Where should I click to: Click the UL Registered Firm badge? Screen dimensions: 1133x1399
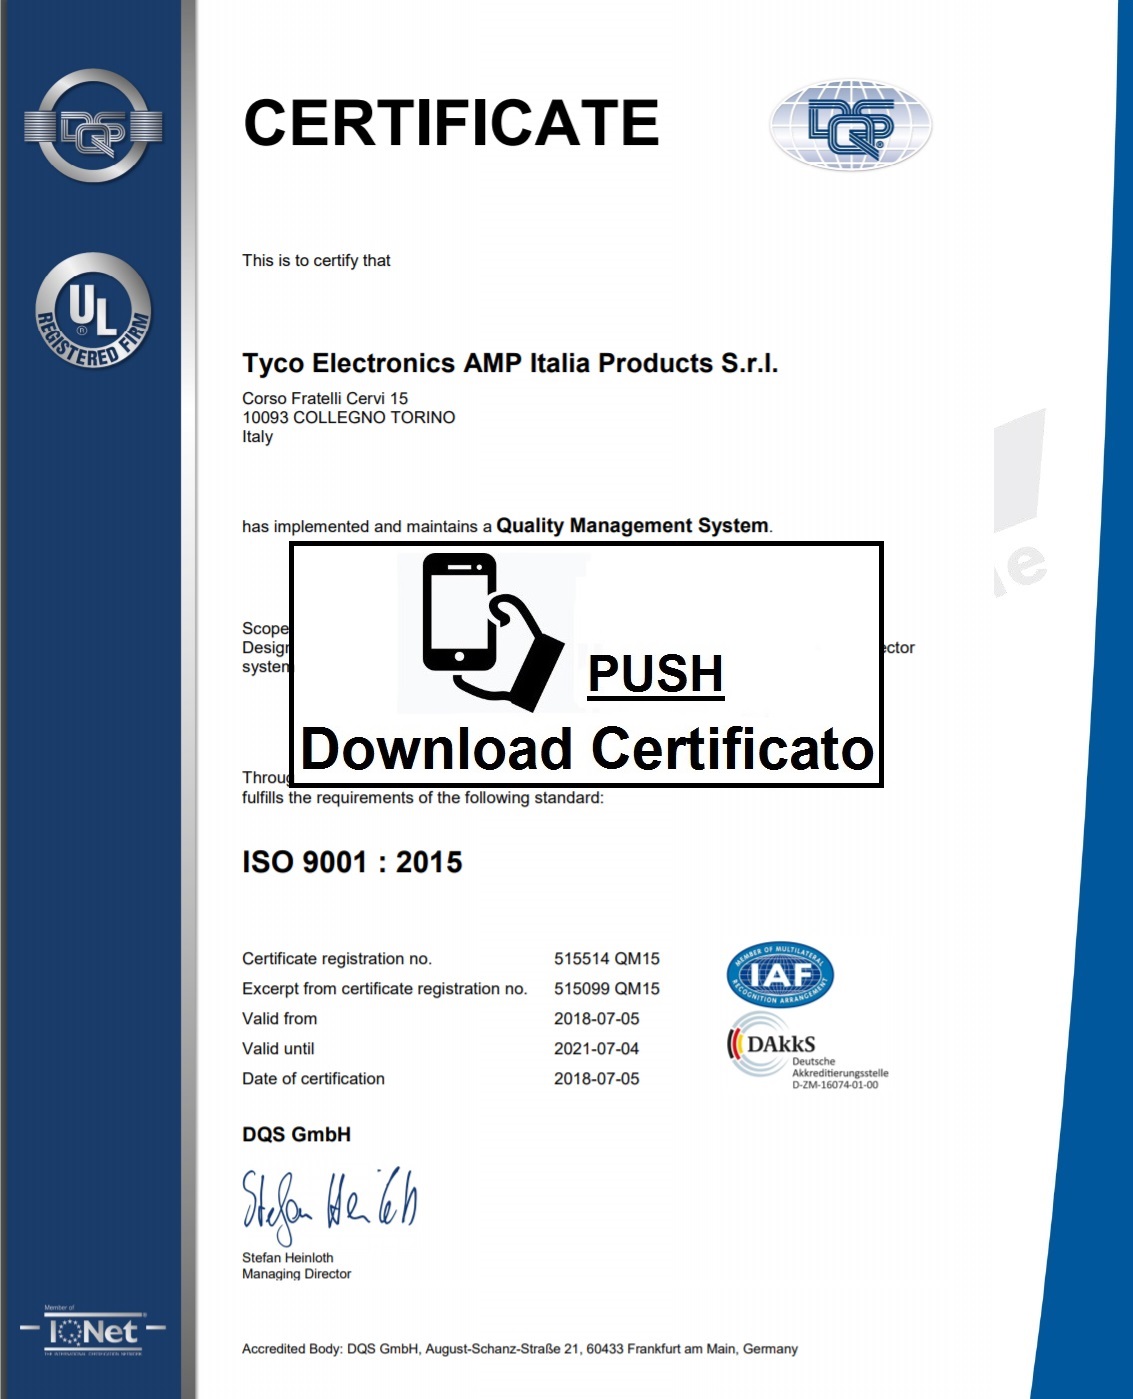click(x=93, y=311)
